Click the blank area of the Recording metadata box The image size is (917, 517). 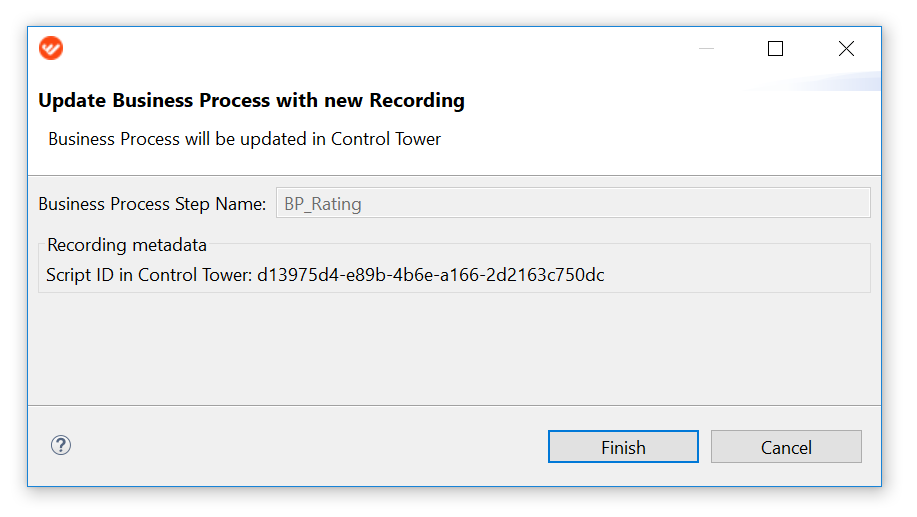tap(737, 275)
